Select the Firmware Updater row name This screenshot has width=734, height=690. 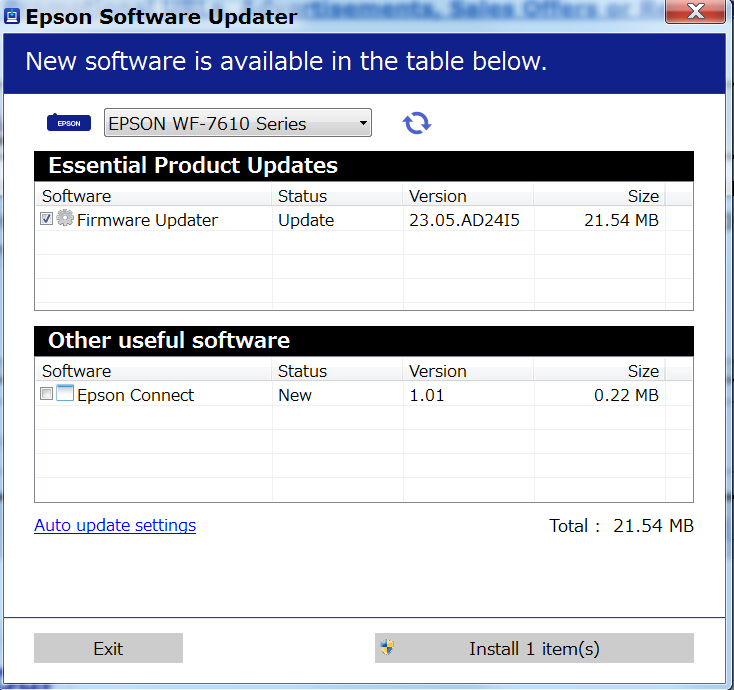click(x=147, y=220)
